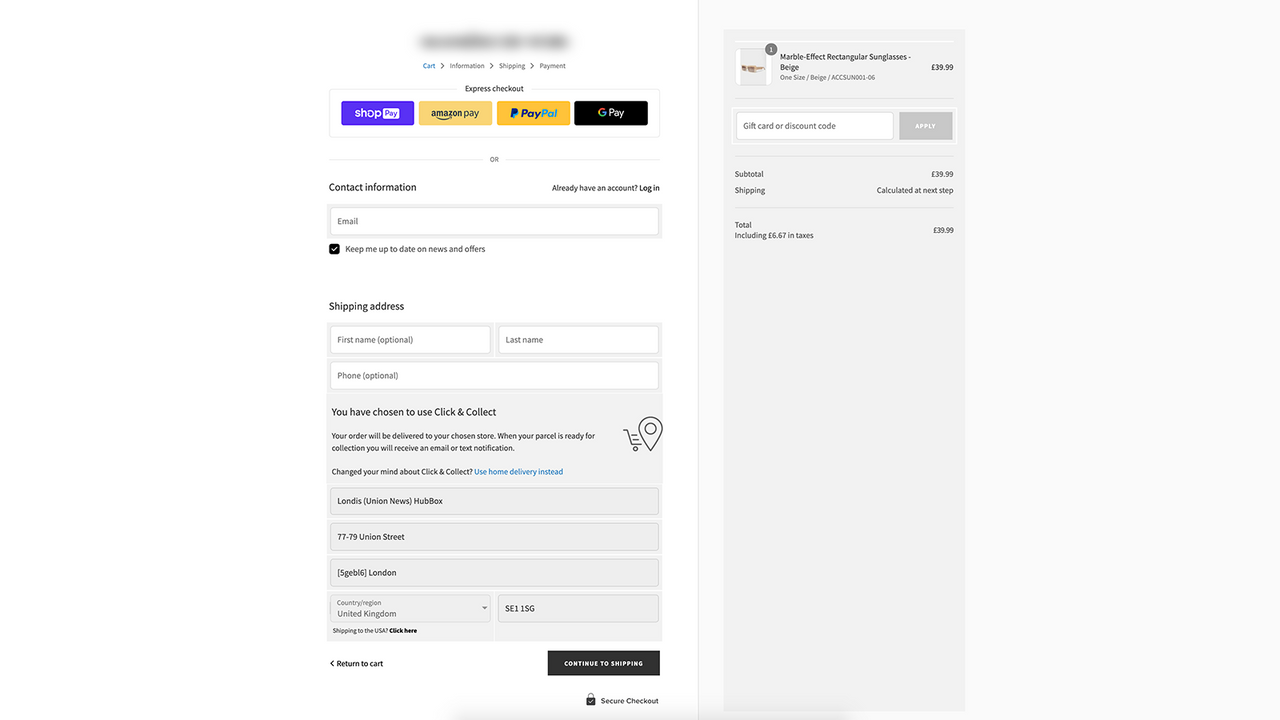Image resolution: width=1280 pixels, height=720 pixels.
Task: Click the quantity badge on the sunglasses thumbnail
Action: tap(770, 48)
